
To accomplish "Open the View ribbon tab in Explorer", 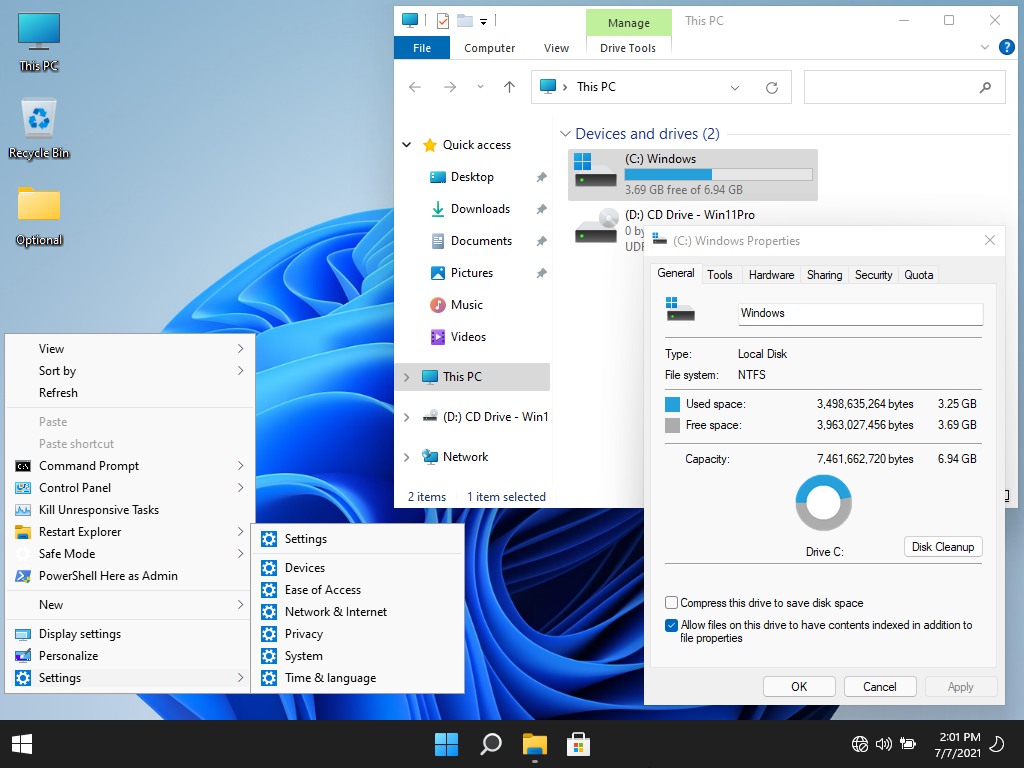I will pos(556,48).
